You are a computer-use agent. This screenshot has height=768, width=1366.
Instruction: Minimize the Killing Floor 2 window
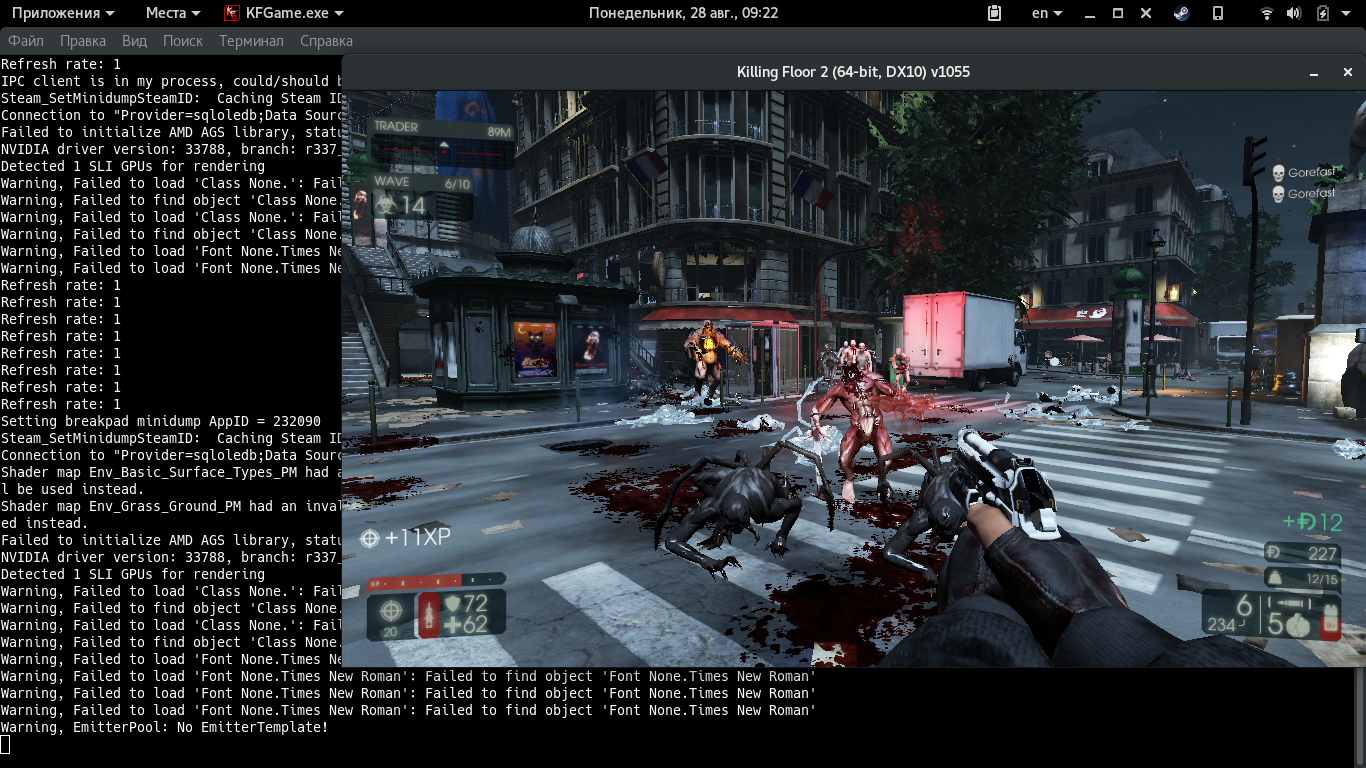(1314, 72)
